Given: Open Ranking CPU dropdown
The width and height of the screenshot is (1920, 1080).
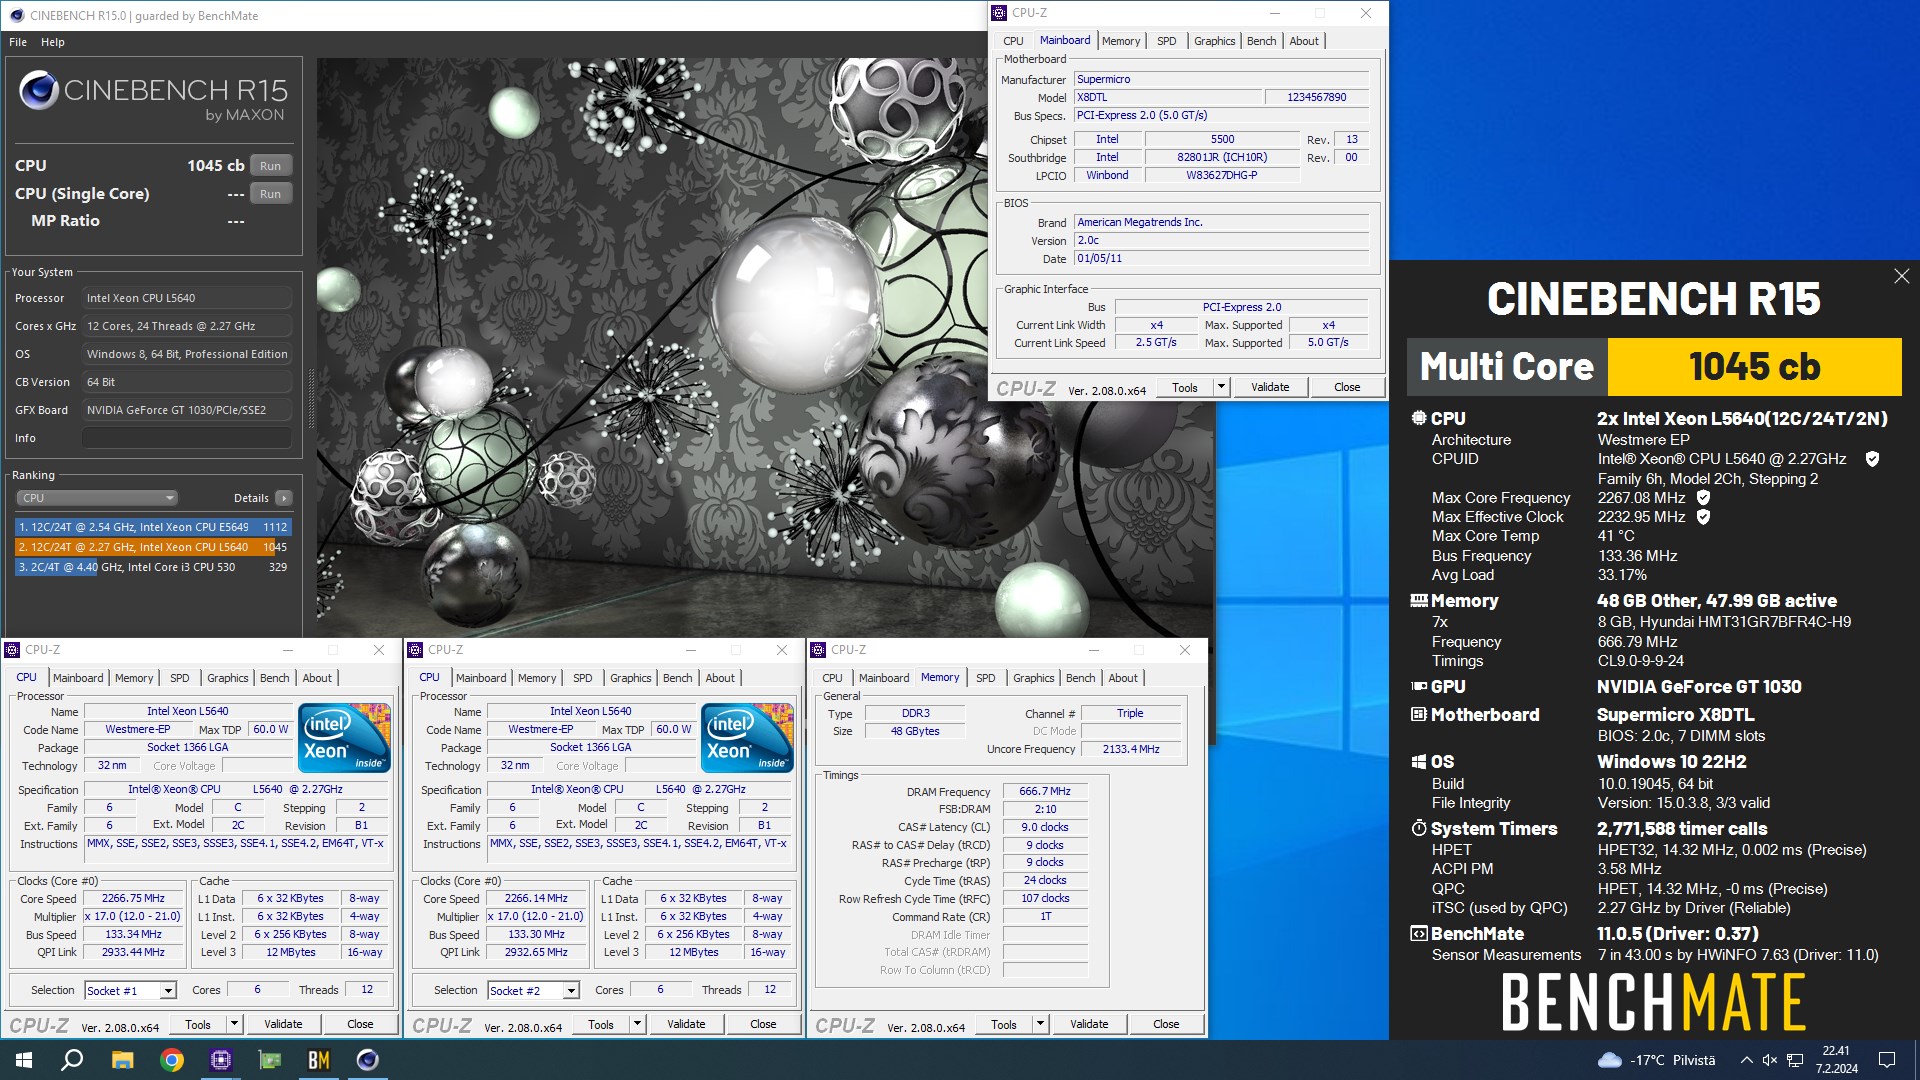Looking at the screenshot, I should click(x=97, y=498).
